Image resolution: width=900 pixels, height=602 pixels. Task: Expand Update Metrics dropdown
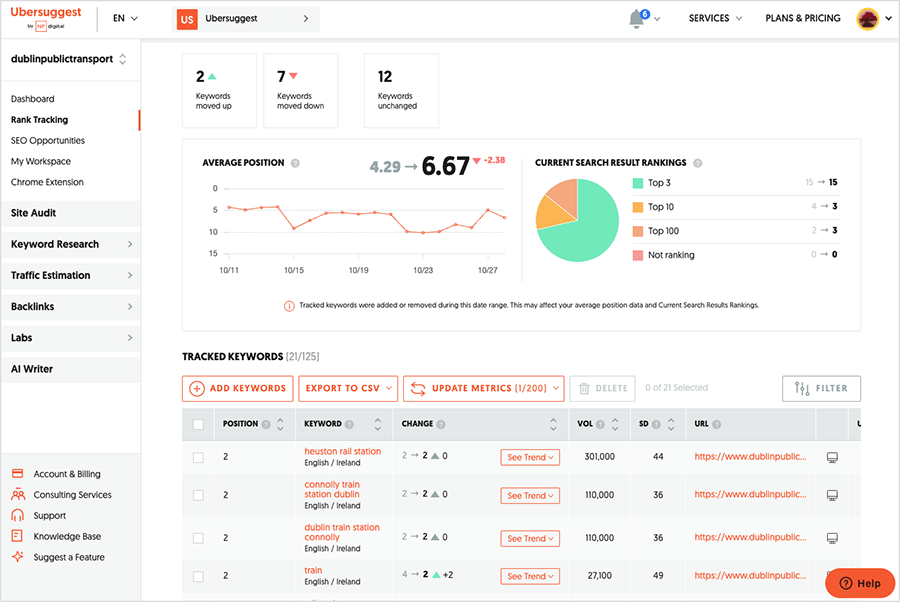pyautogui.click(x=484, y=389)
